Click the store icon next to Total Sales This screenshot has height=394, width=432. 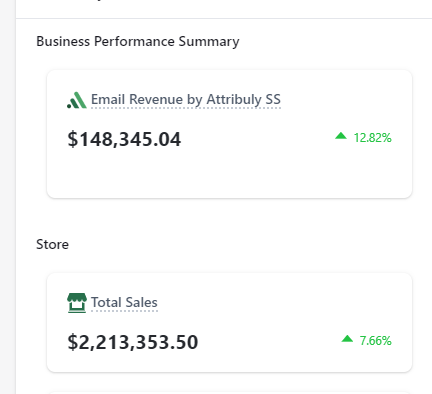[77, 303]
